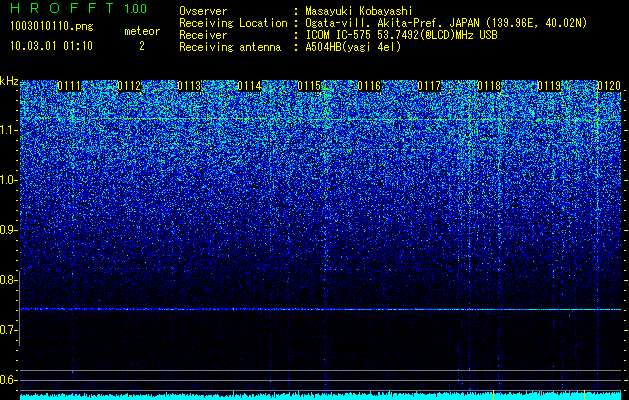The width and height of the screenshot is (629, 400).
Task: Click the timestamp 10.03.01 01:10
Action: point(51,46)
